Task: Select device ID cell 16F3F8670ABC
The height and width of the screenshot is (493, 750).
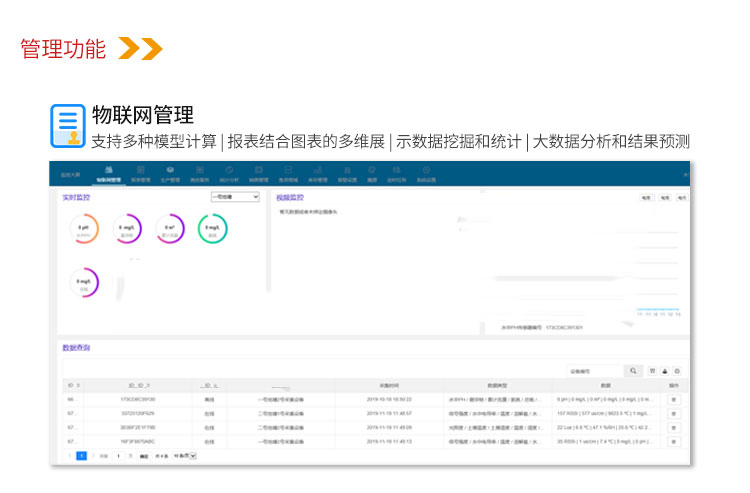Action: click(x=138, y=441)
